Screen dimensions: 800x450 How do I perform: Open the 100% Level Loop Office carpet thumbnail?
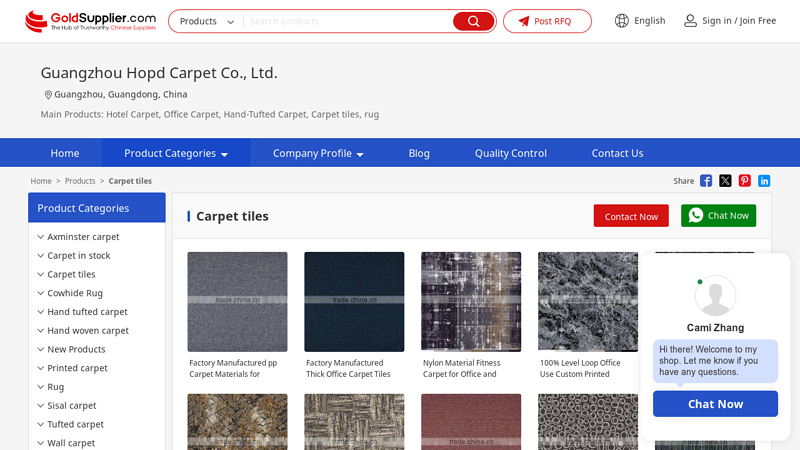(x=588, y=302)
